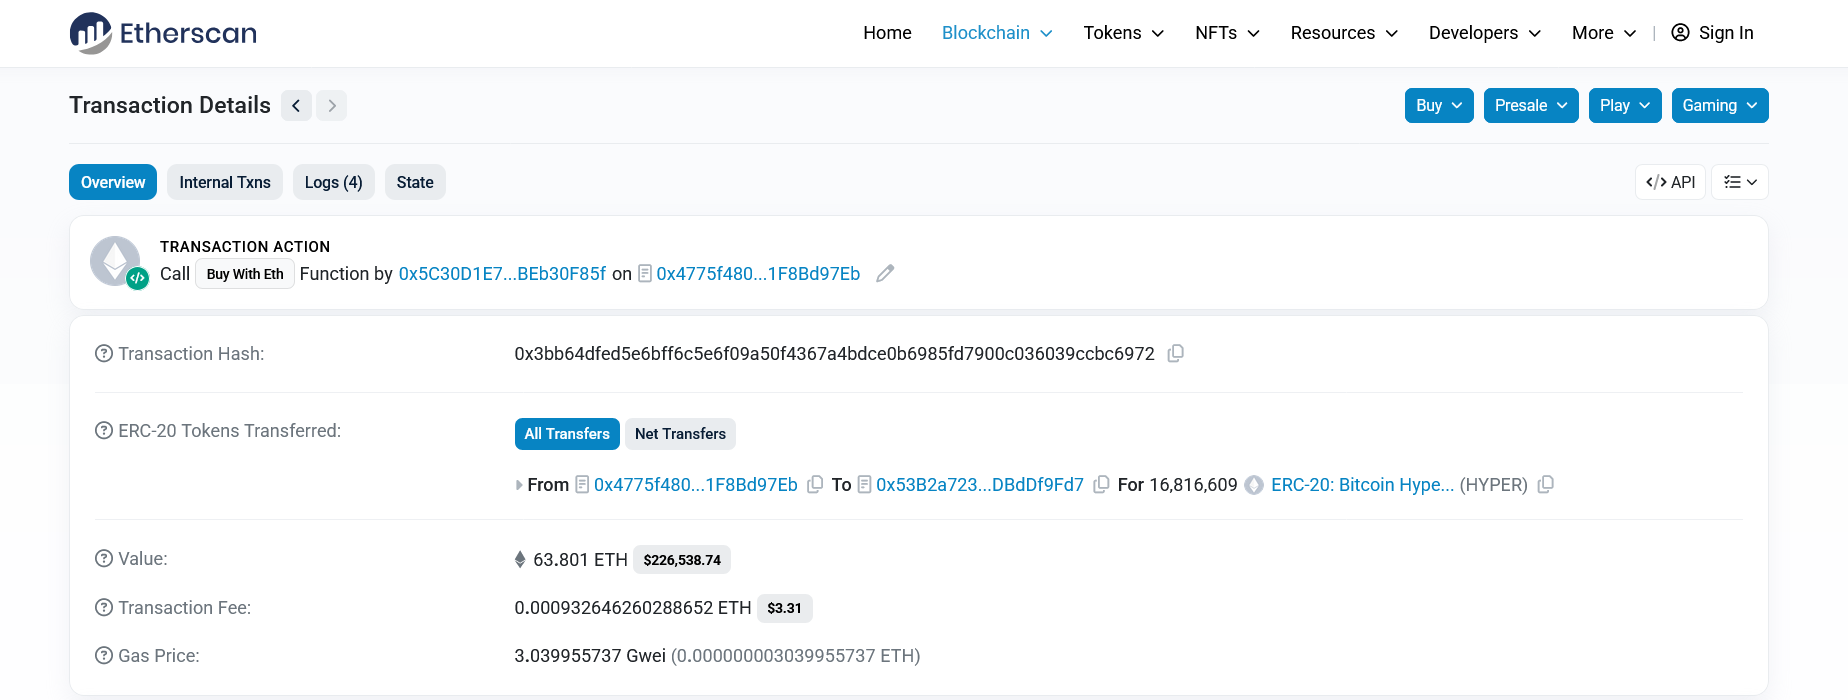Screen dimensions: 1848x700
Task: Click the Etherscan logo
Action: [x=163, y=33]
